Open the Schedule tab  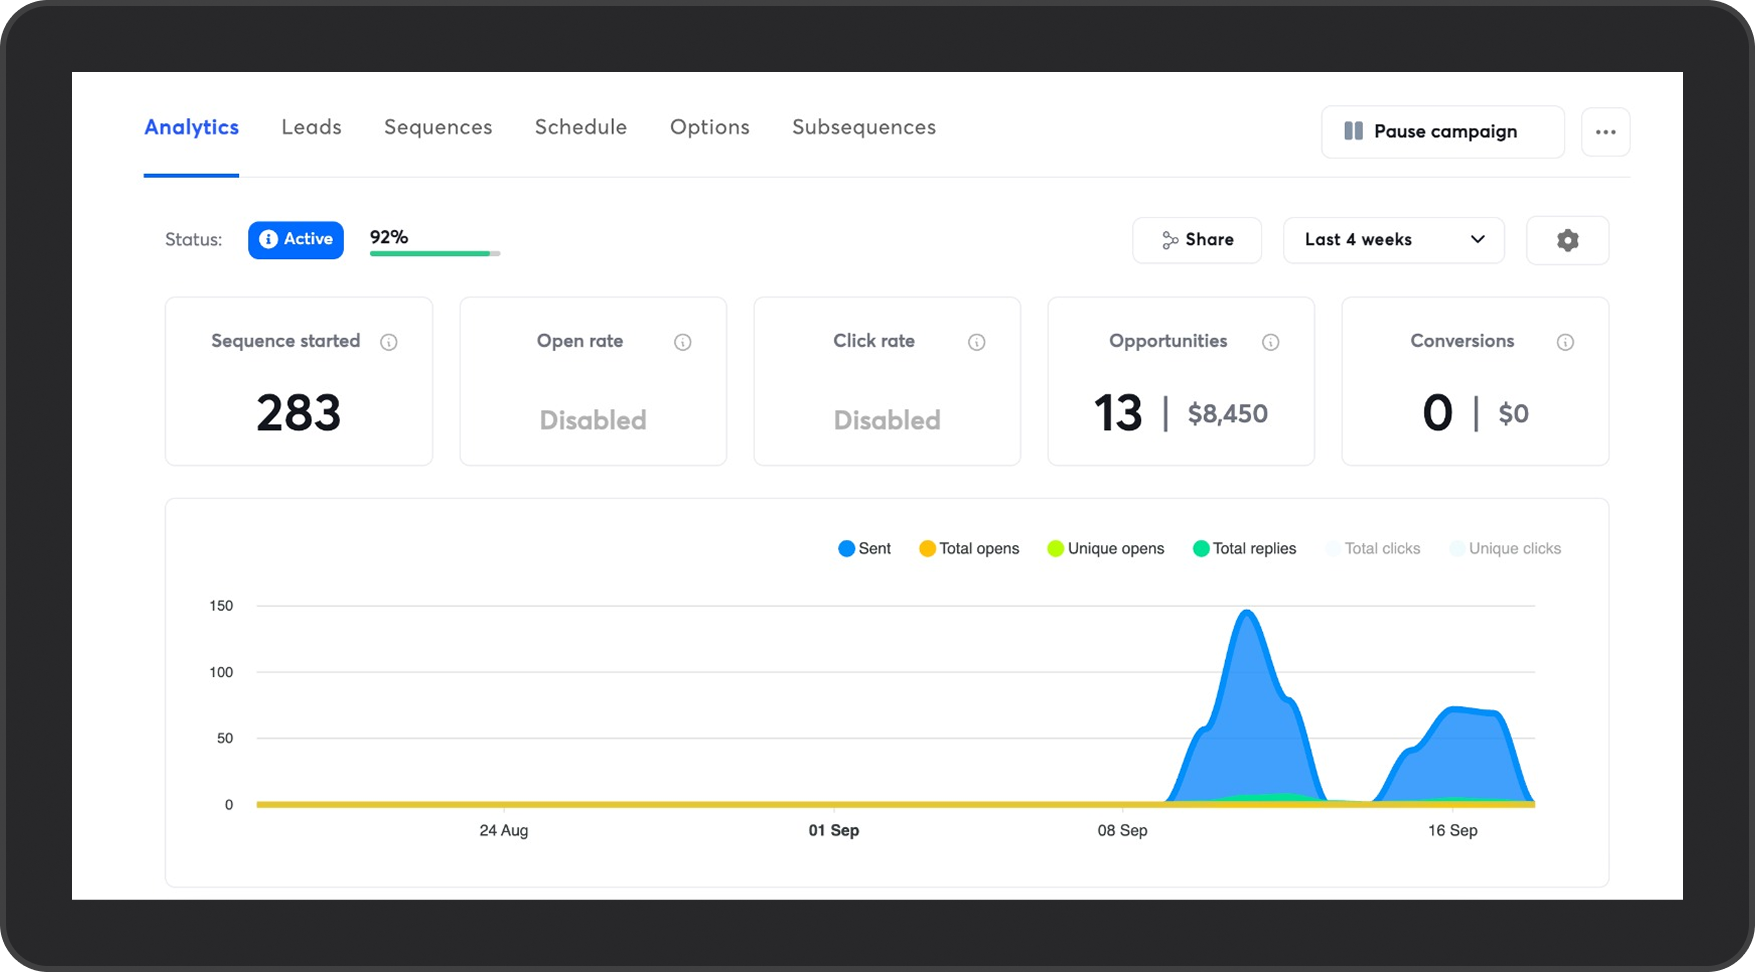point(581,127)
